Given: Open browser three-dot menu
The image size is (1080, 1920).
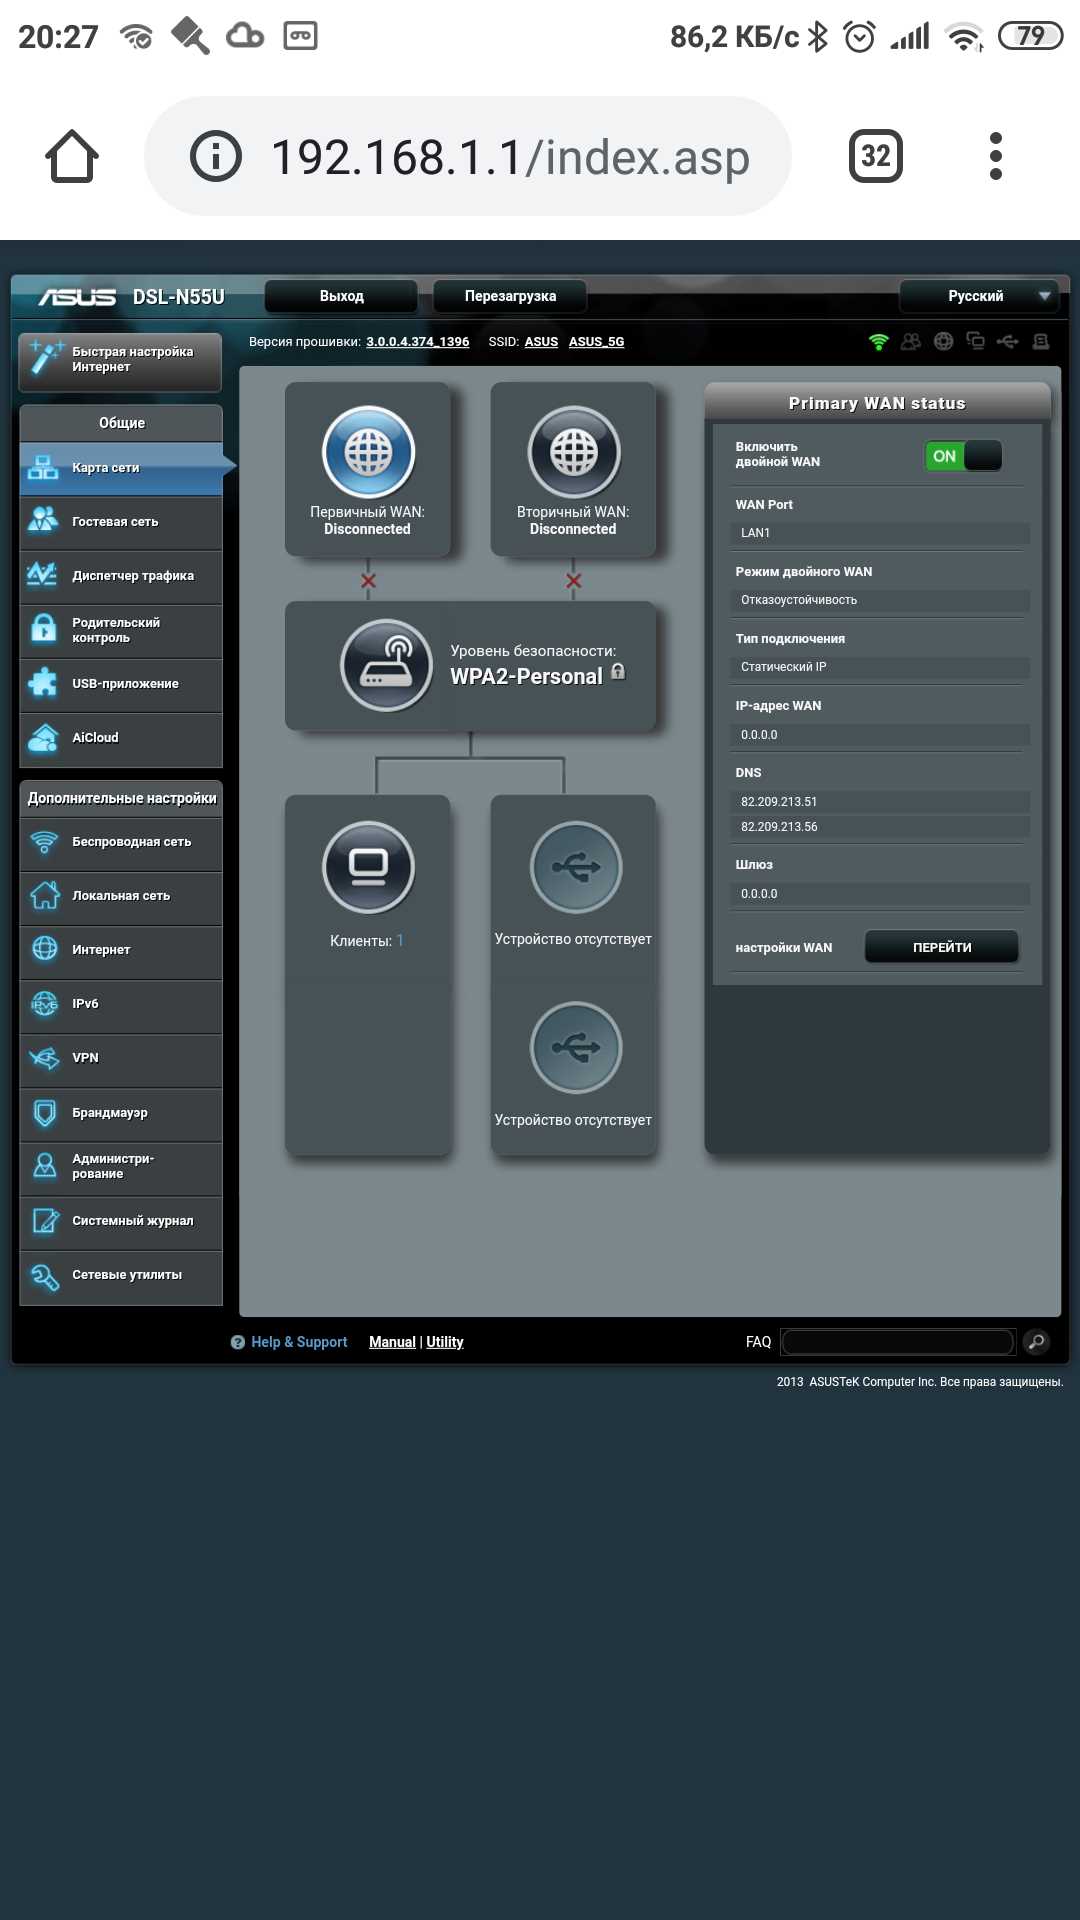Looking at the screenshot, I should click(995, 156).
